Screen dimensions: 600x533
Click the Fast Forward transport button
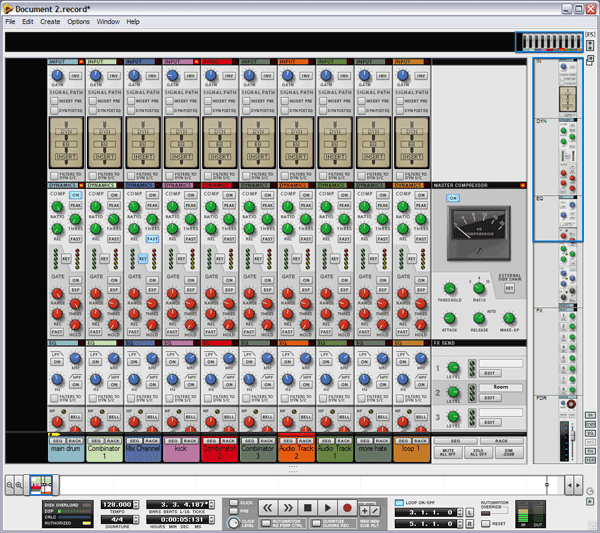tap(288, 509)
